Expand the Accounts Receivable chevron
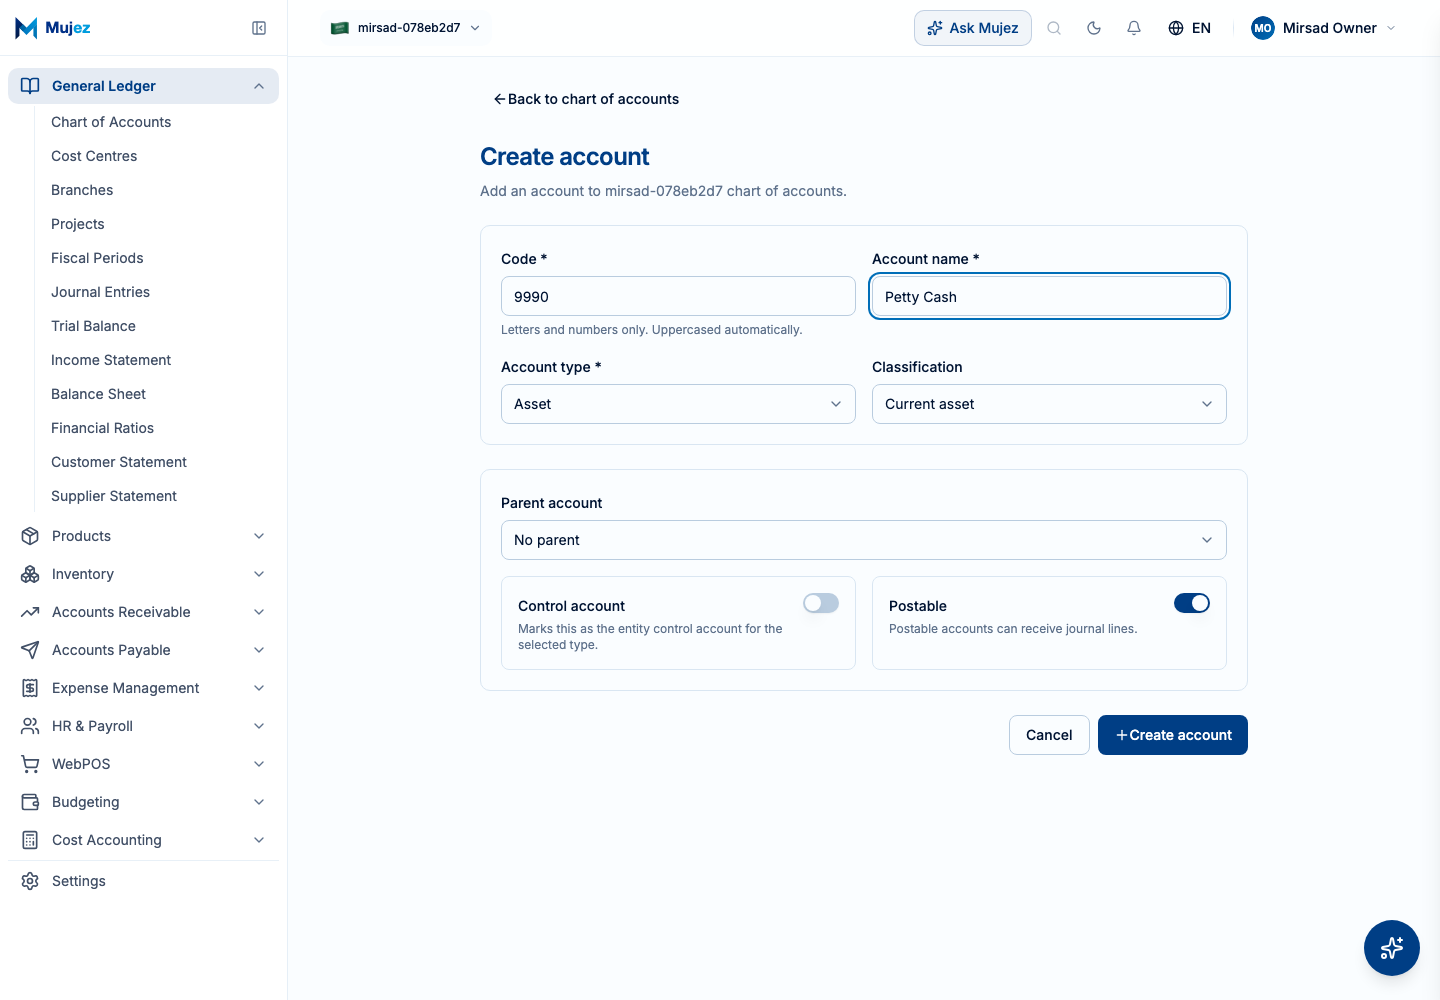 (x=259, y=612)
